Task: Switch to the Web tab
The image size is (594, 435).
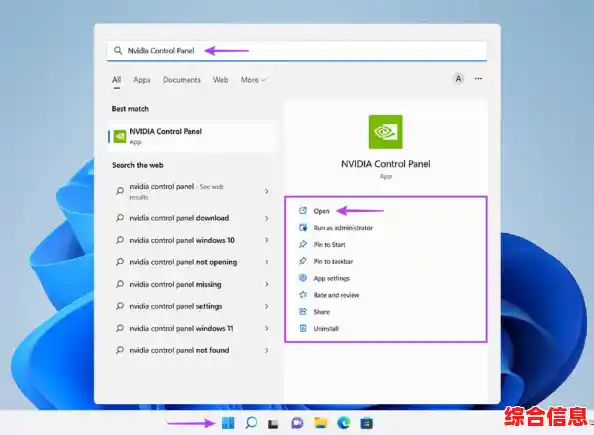Action: (220, 80)
